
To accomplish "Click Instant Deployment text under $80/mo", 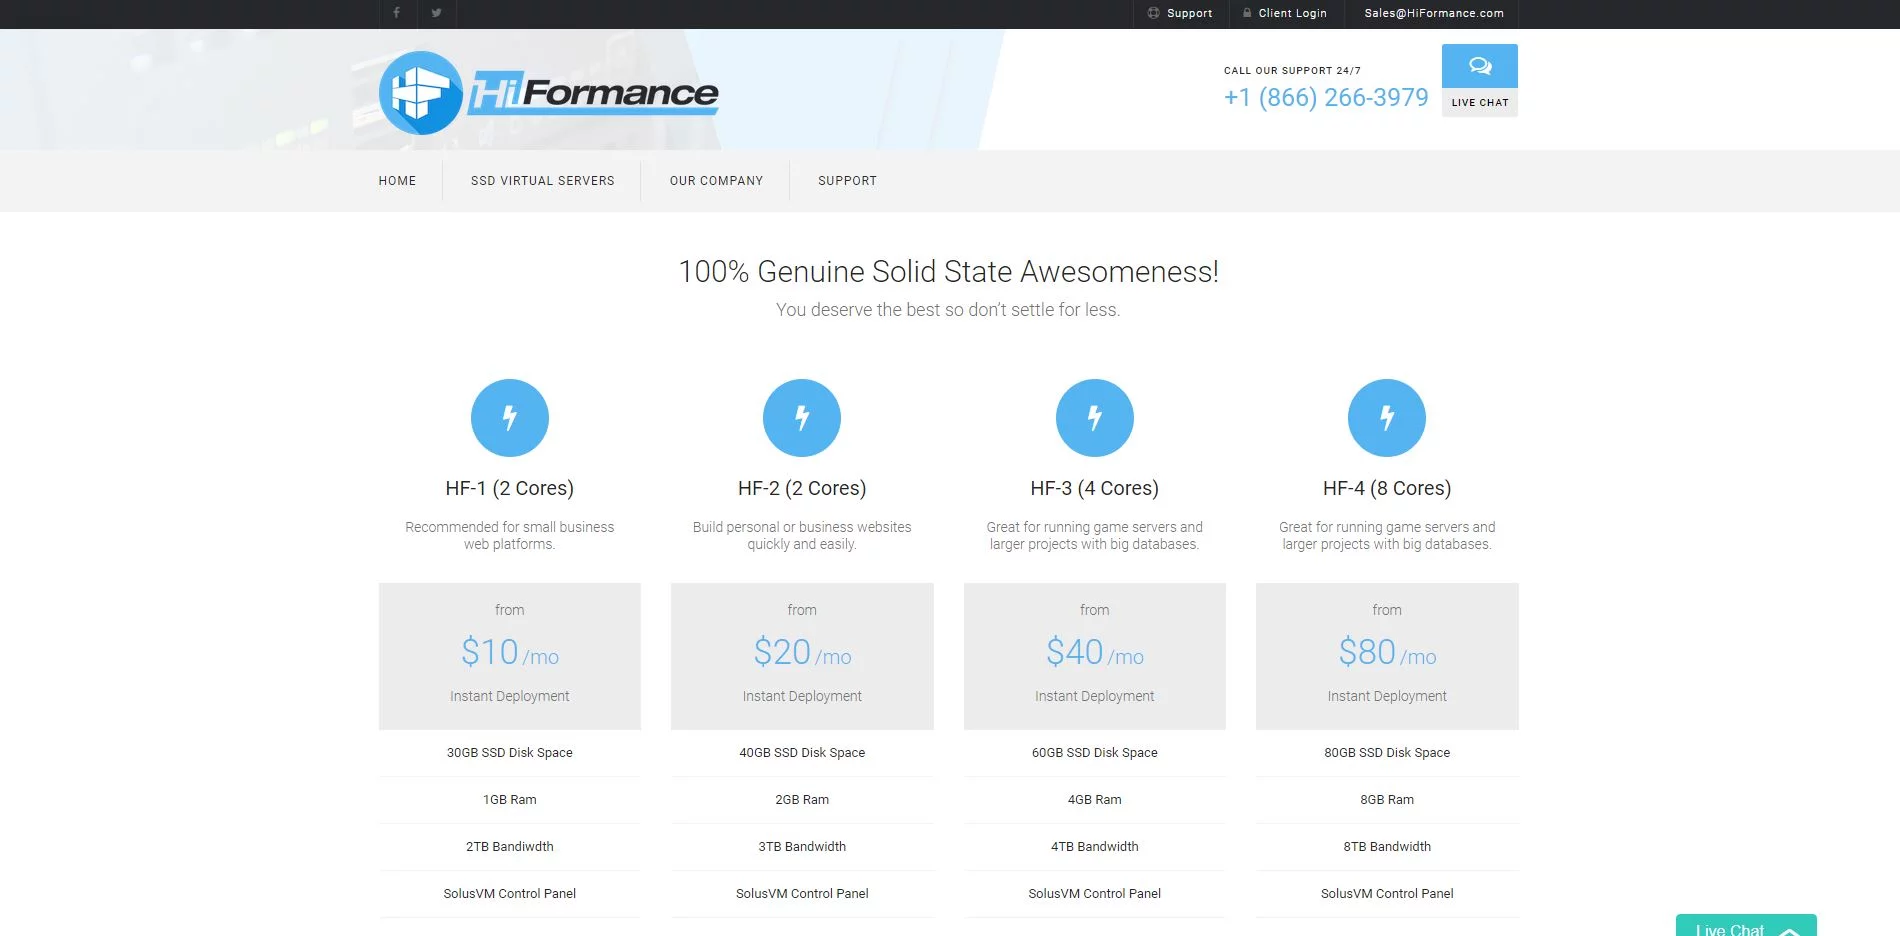I will pos(1387,696).
